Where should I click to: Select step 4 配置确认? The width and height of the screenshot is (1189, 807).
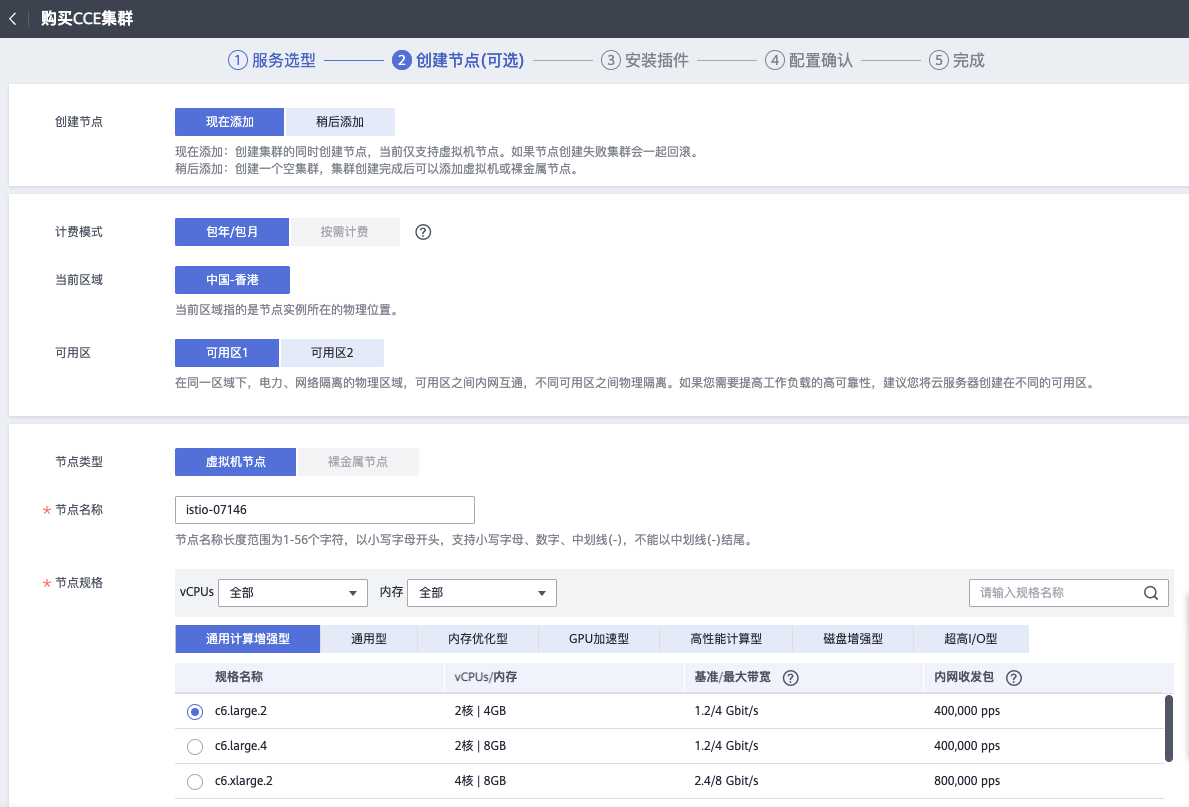pyautogui.click(x=809, y=60)
